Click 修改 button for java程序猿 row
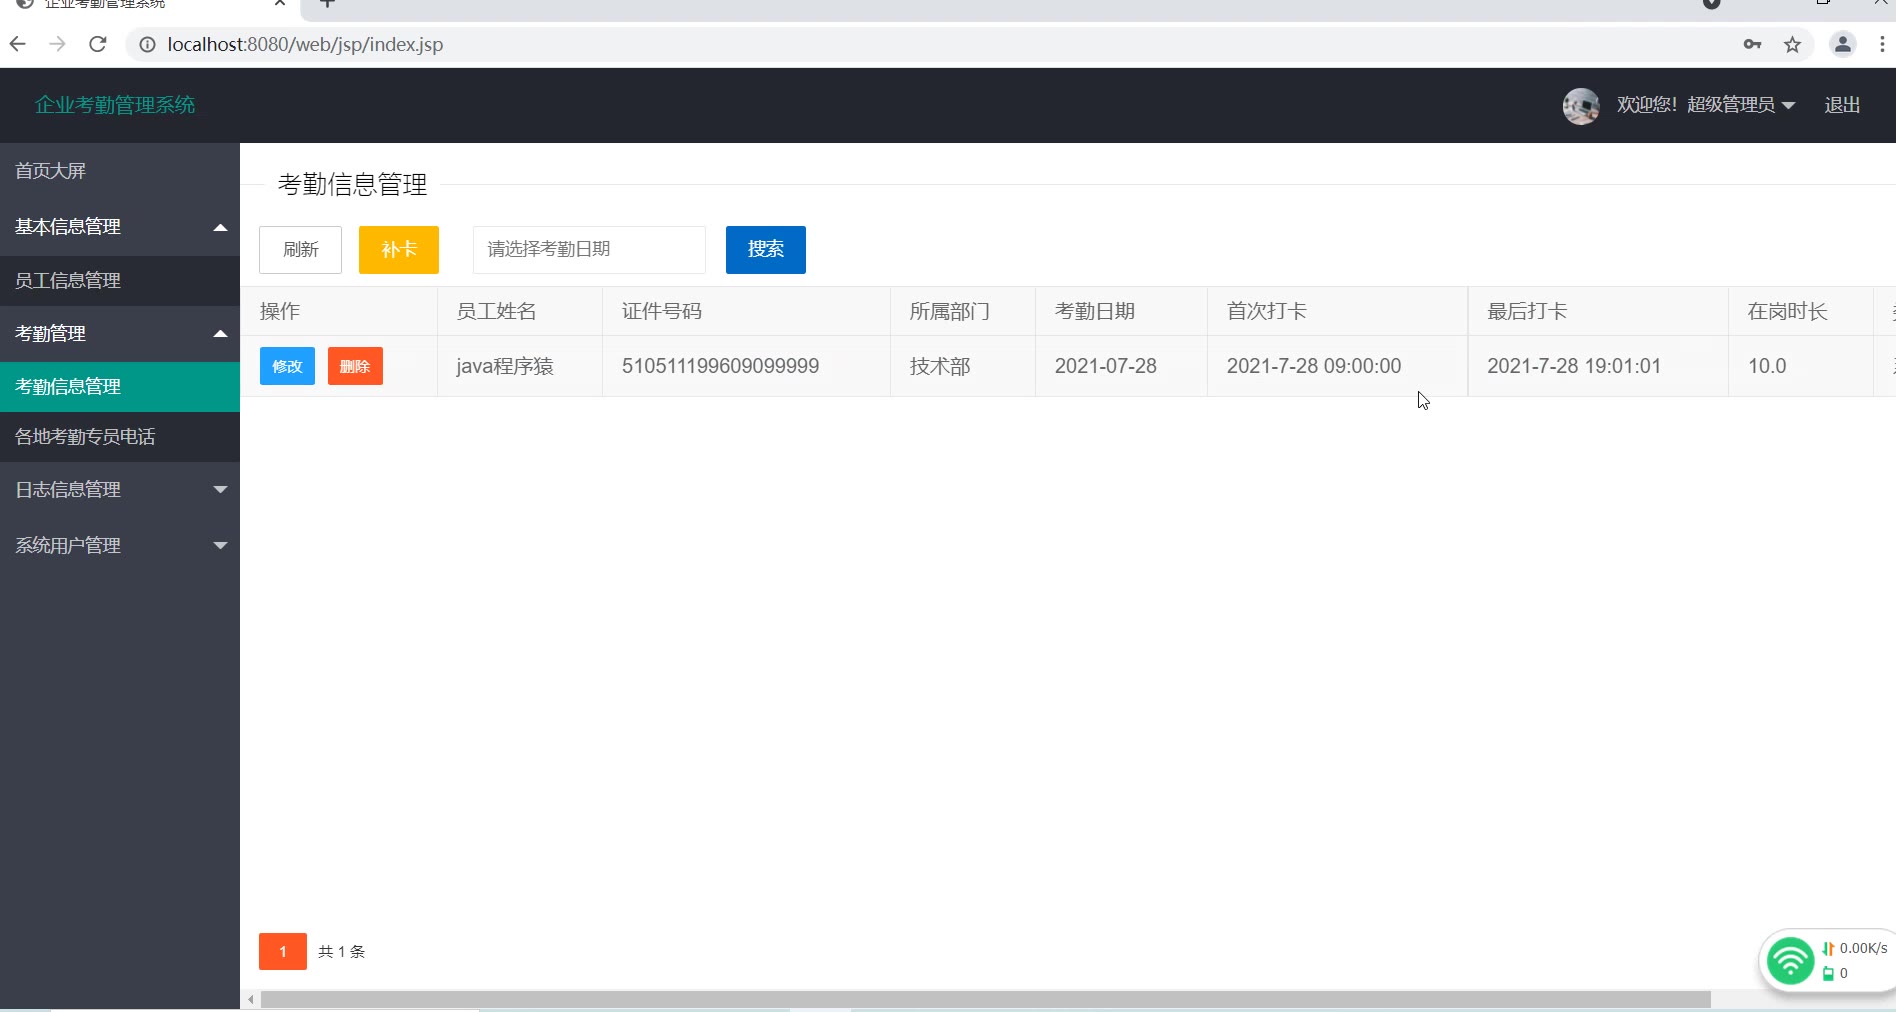Viewport: 1896px width, 1012px height. click(287, 366)
